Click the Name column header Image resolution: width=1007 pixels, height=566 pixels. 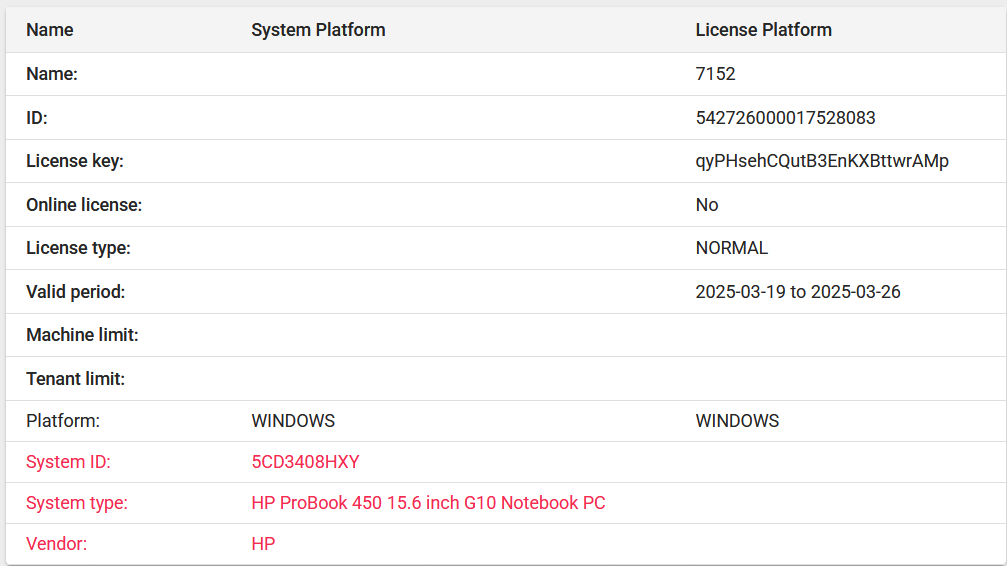(49, 30)
